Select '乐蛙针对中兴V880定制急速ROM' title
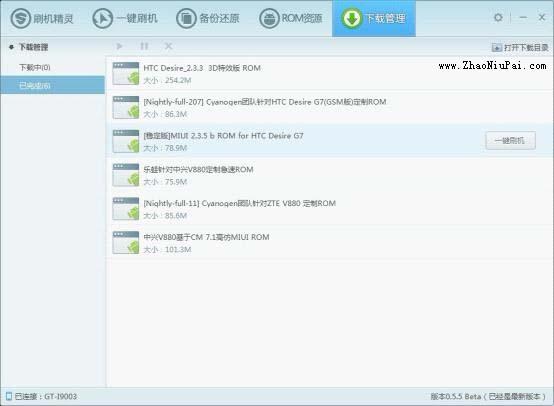This screenshot has width=554, height=406. [x=198, y=169]
